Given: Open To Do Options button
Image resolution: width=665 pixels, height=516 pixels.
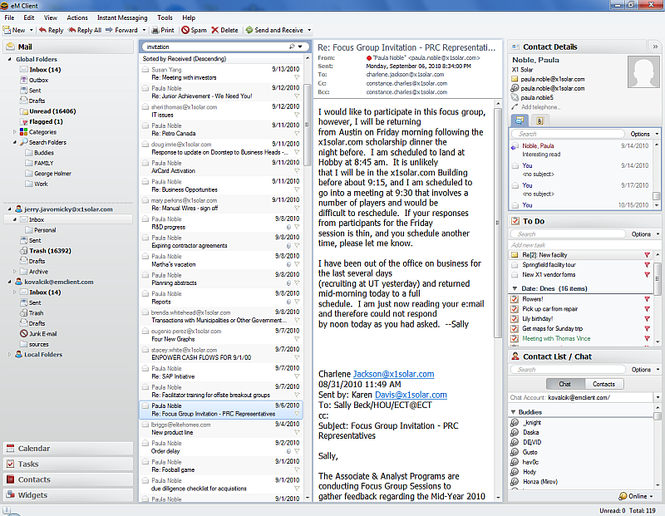Looking at the screenshot, I should click(x=645, y=234).
